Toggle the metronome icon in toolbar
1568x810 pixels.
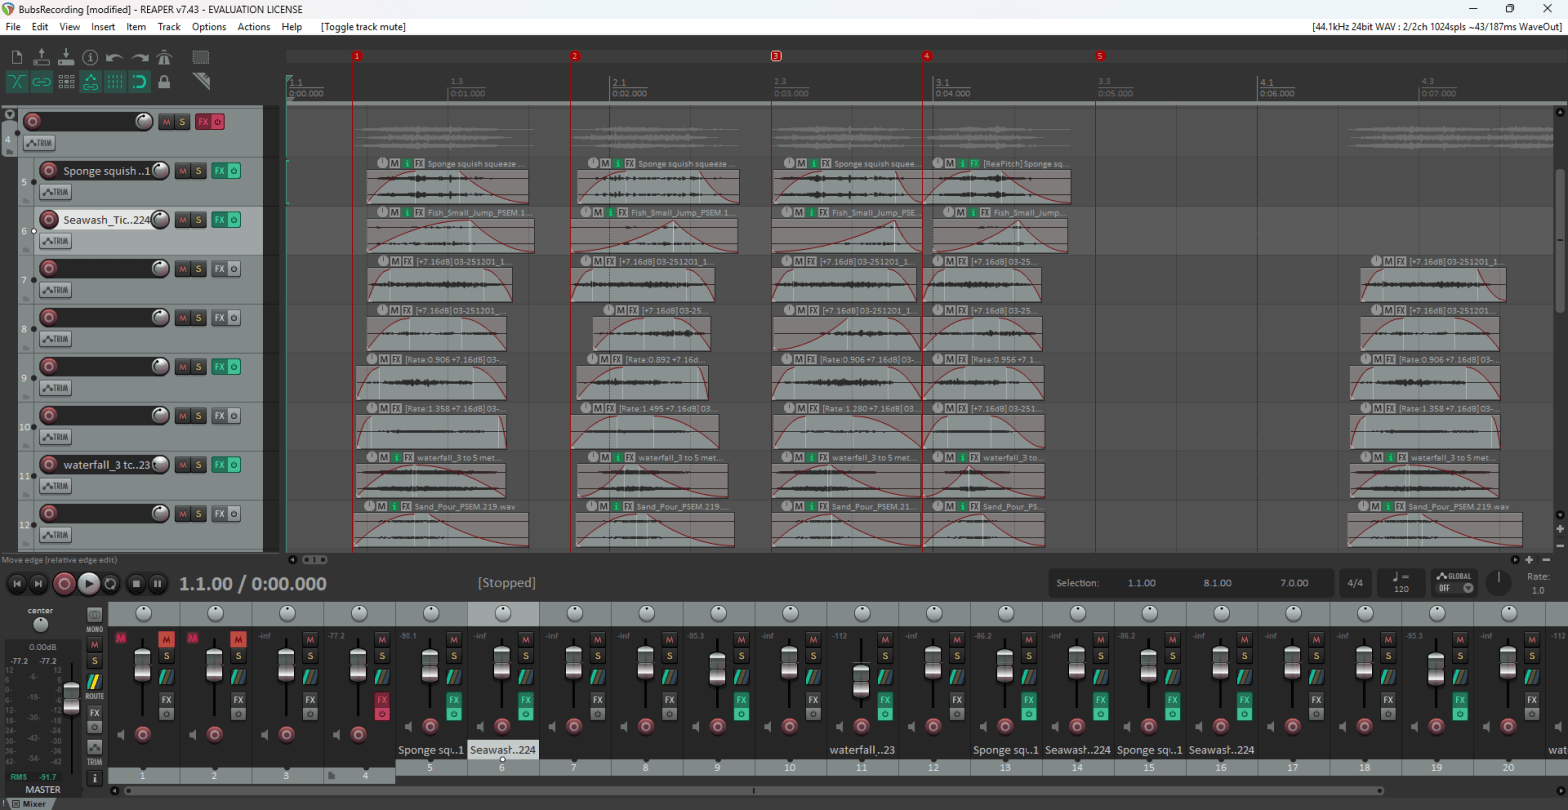click(164, 58)
